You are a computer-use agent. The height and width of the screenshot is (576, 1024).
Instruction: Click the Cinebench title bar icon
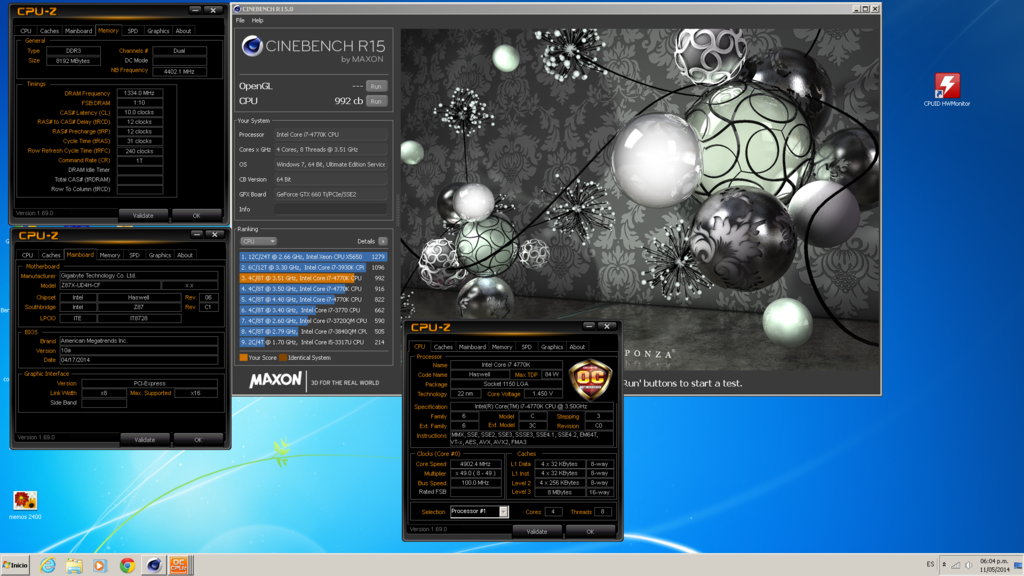237,9
